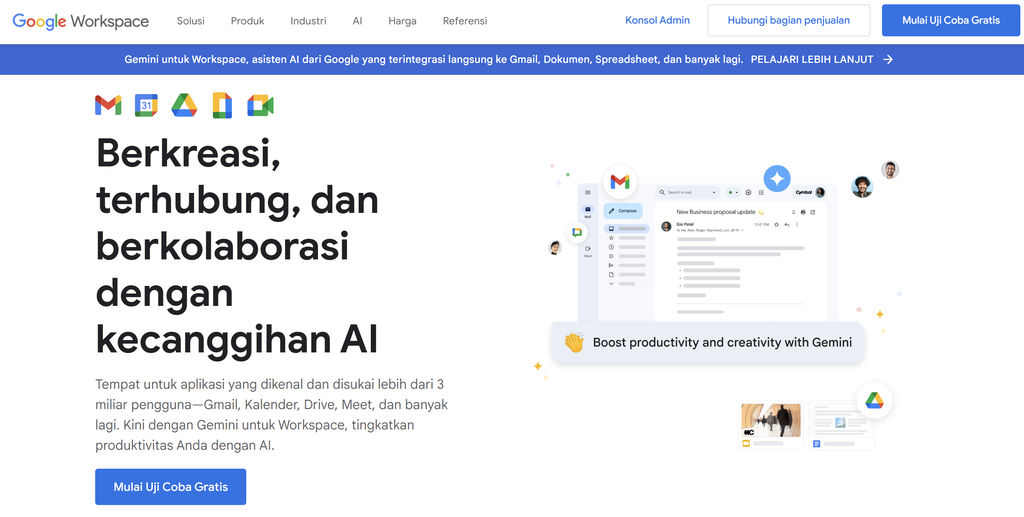
Task: Click the large Gmail logo circle in illustration
Action: tap(620, 181)
